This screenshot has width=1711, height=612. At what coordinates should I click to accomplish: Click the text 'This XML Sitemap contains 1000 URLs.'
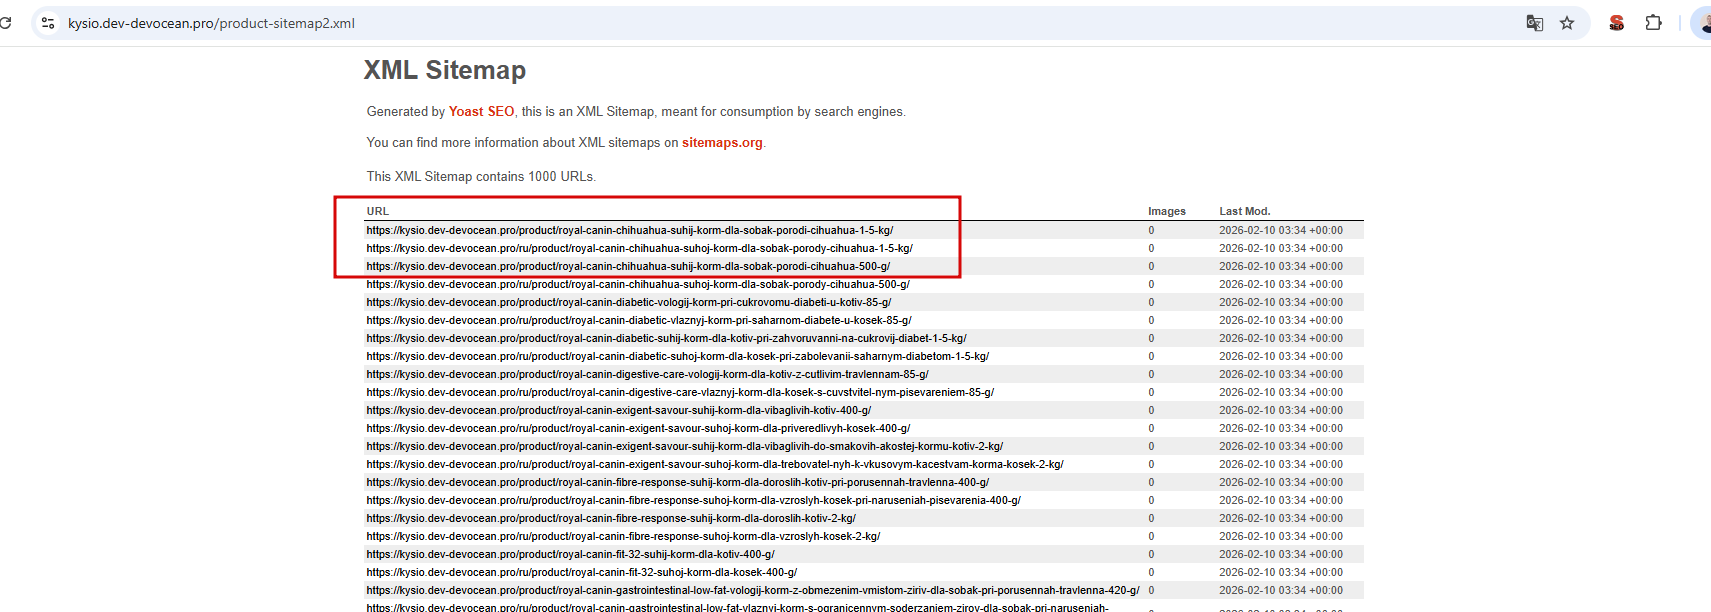point(481,177)
